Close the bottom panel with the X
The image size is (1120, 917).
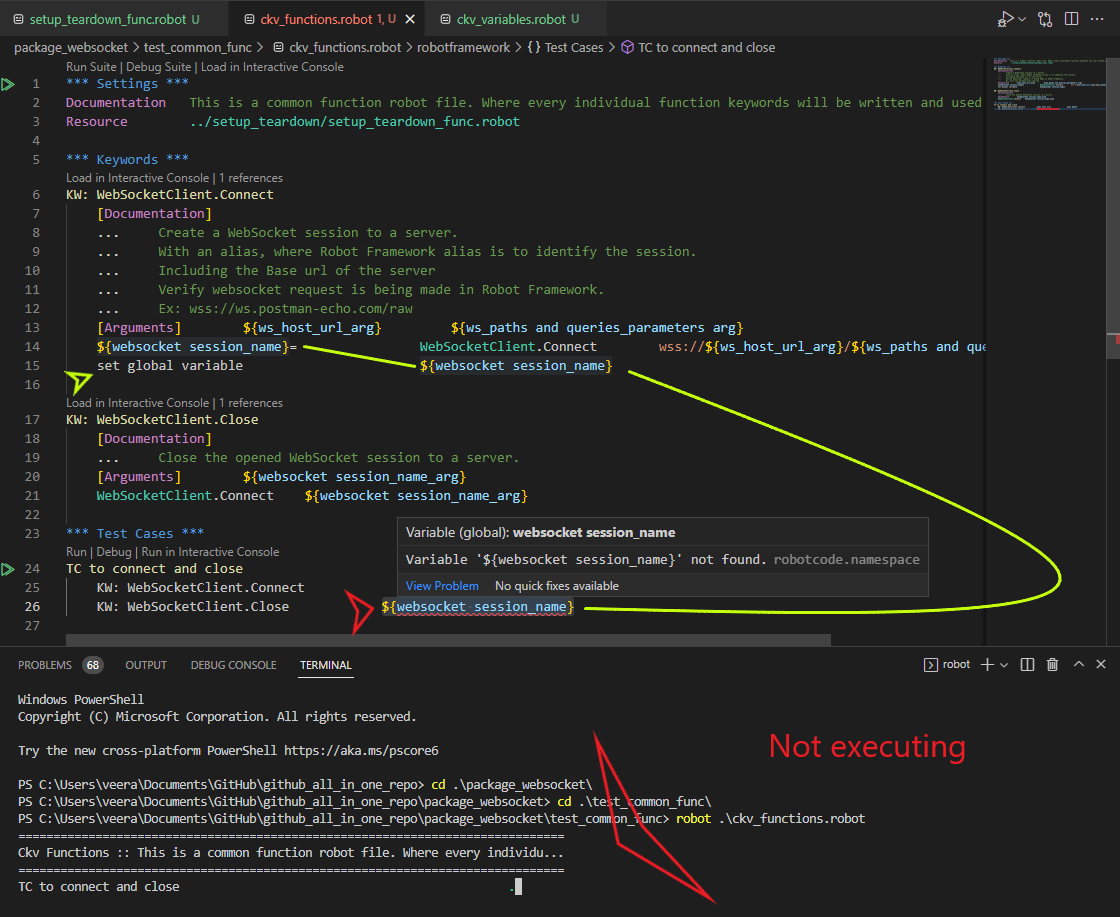tap(1101, 663)
